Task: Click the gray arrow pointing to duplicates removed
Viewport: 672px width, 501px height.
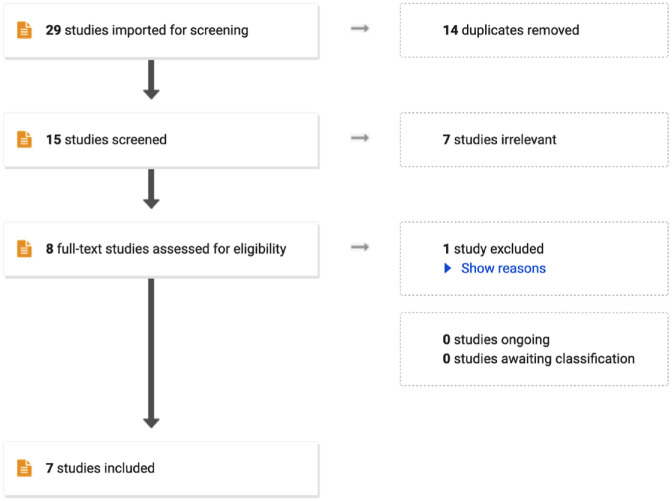Action: click(360, 29)
